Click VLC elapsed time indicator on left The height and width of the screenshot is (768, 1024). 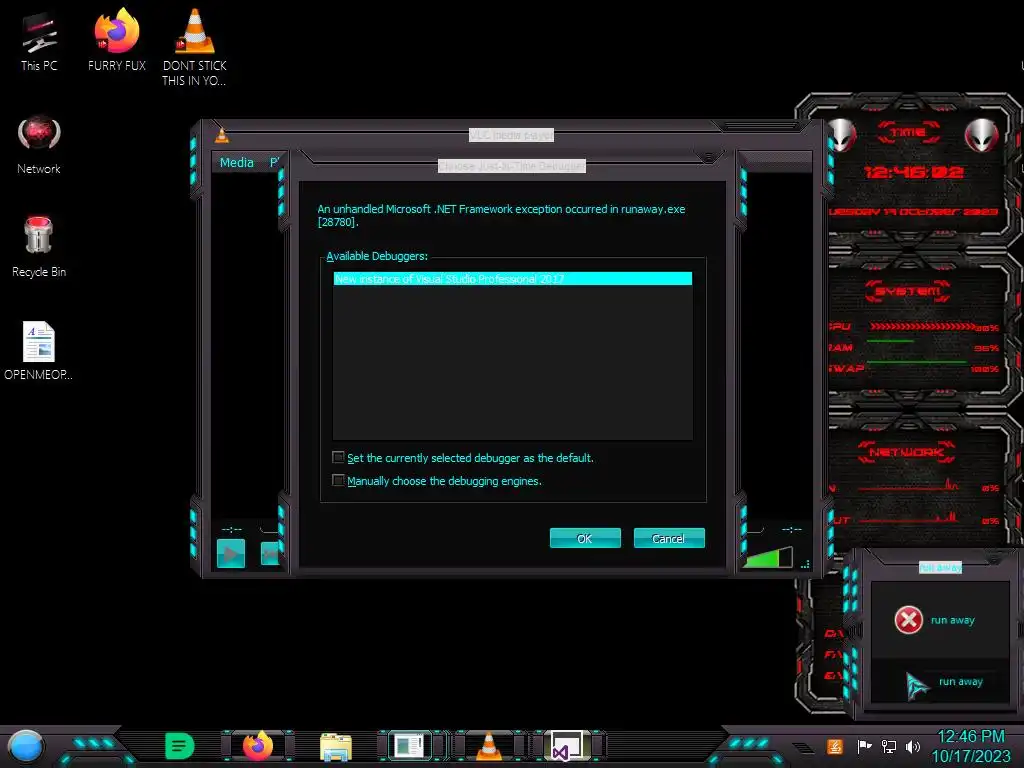pos(232,529)
